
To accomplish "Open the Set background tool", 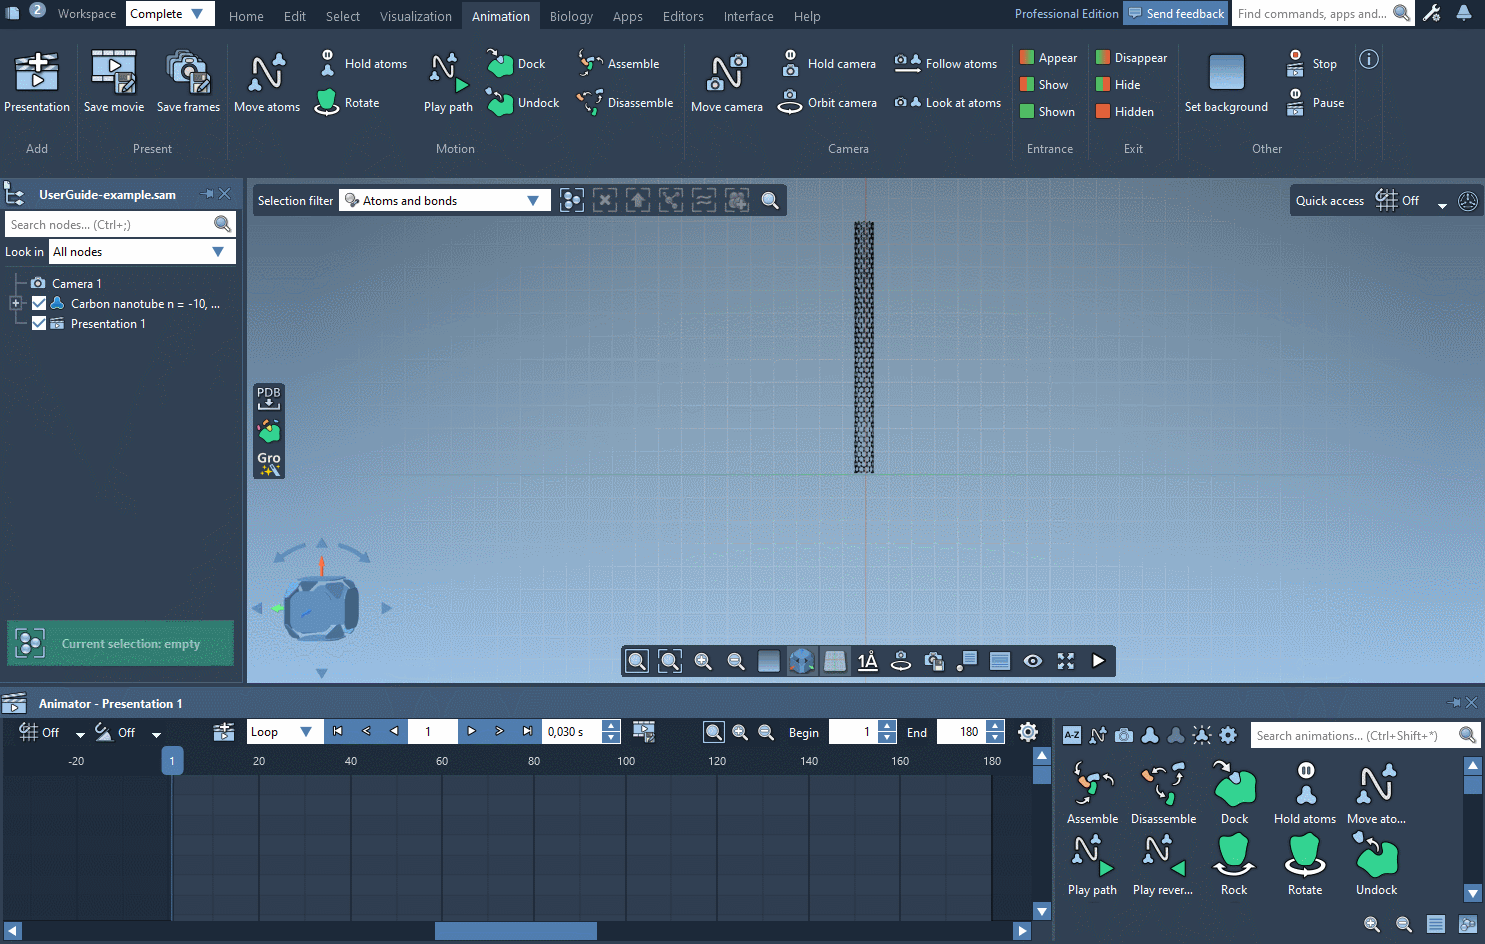I will (1225, 80).
